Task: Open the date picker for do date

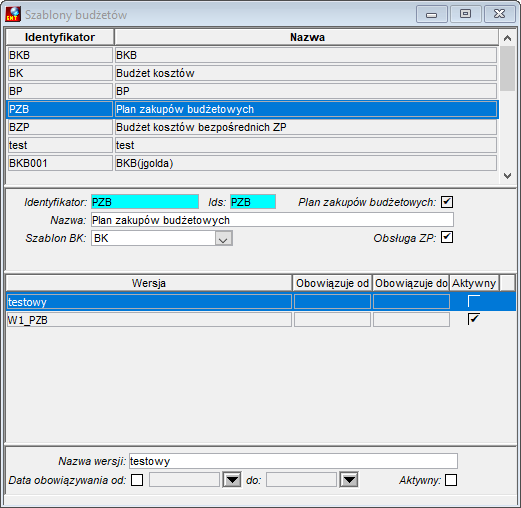Action: tap(349, 480)
